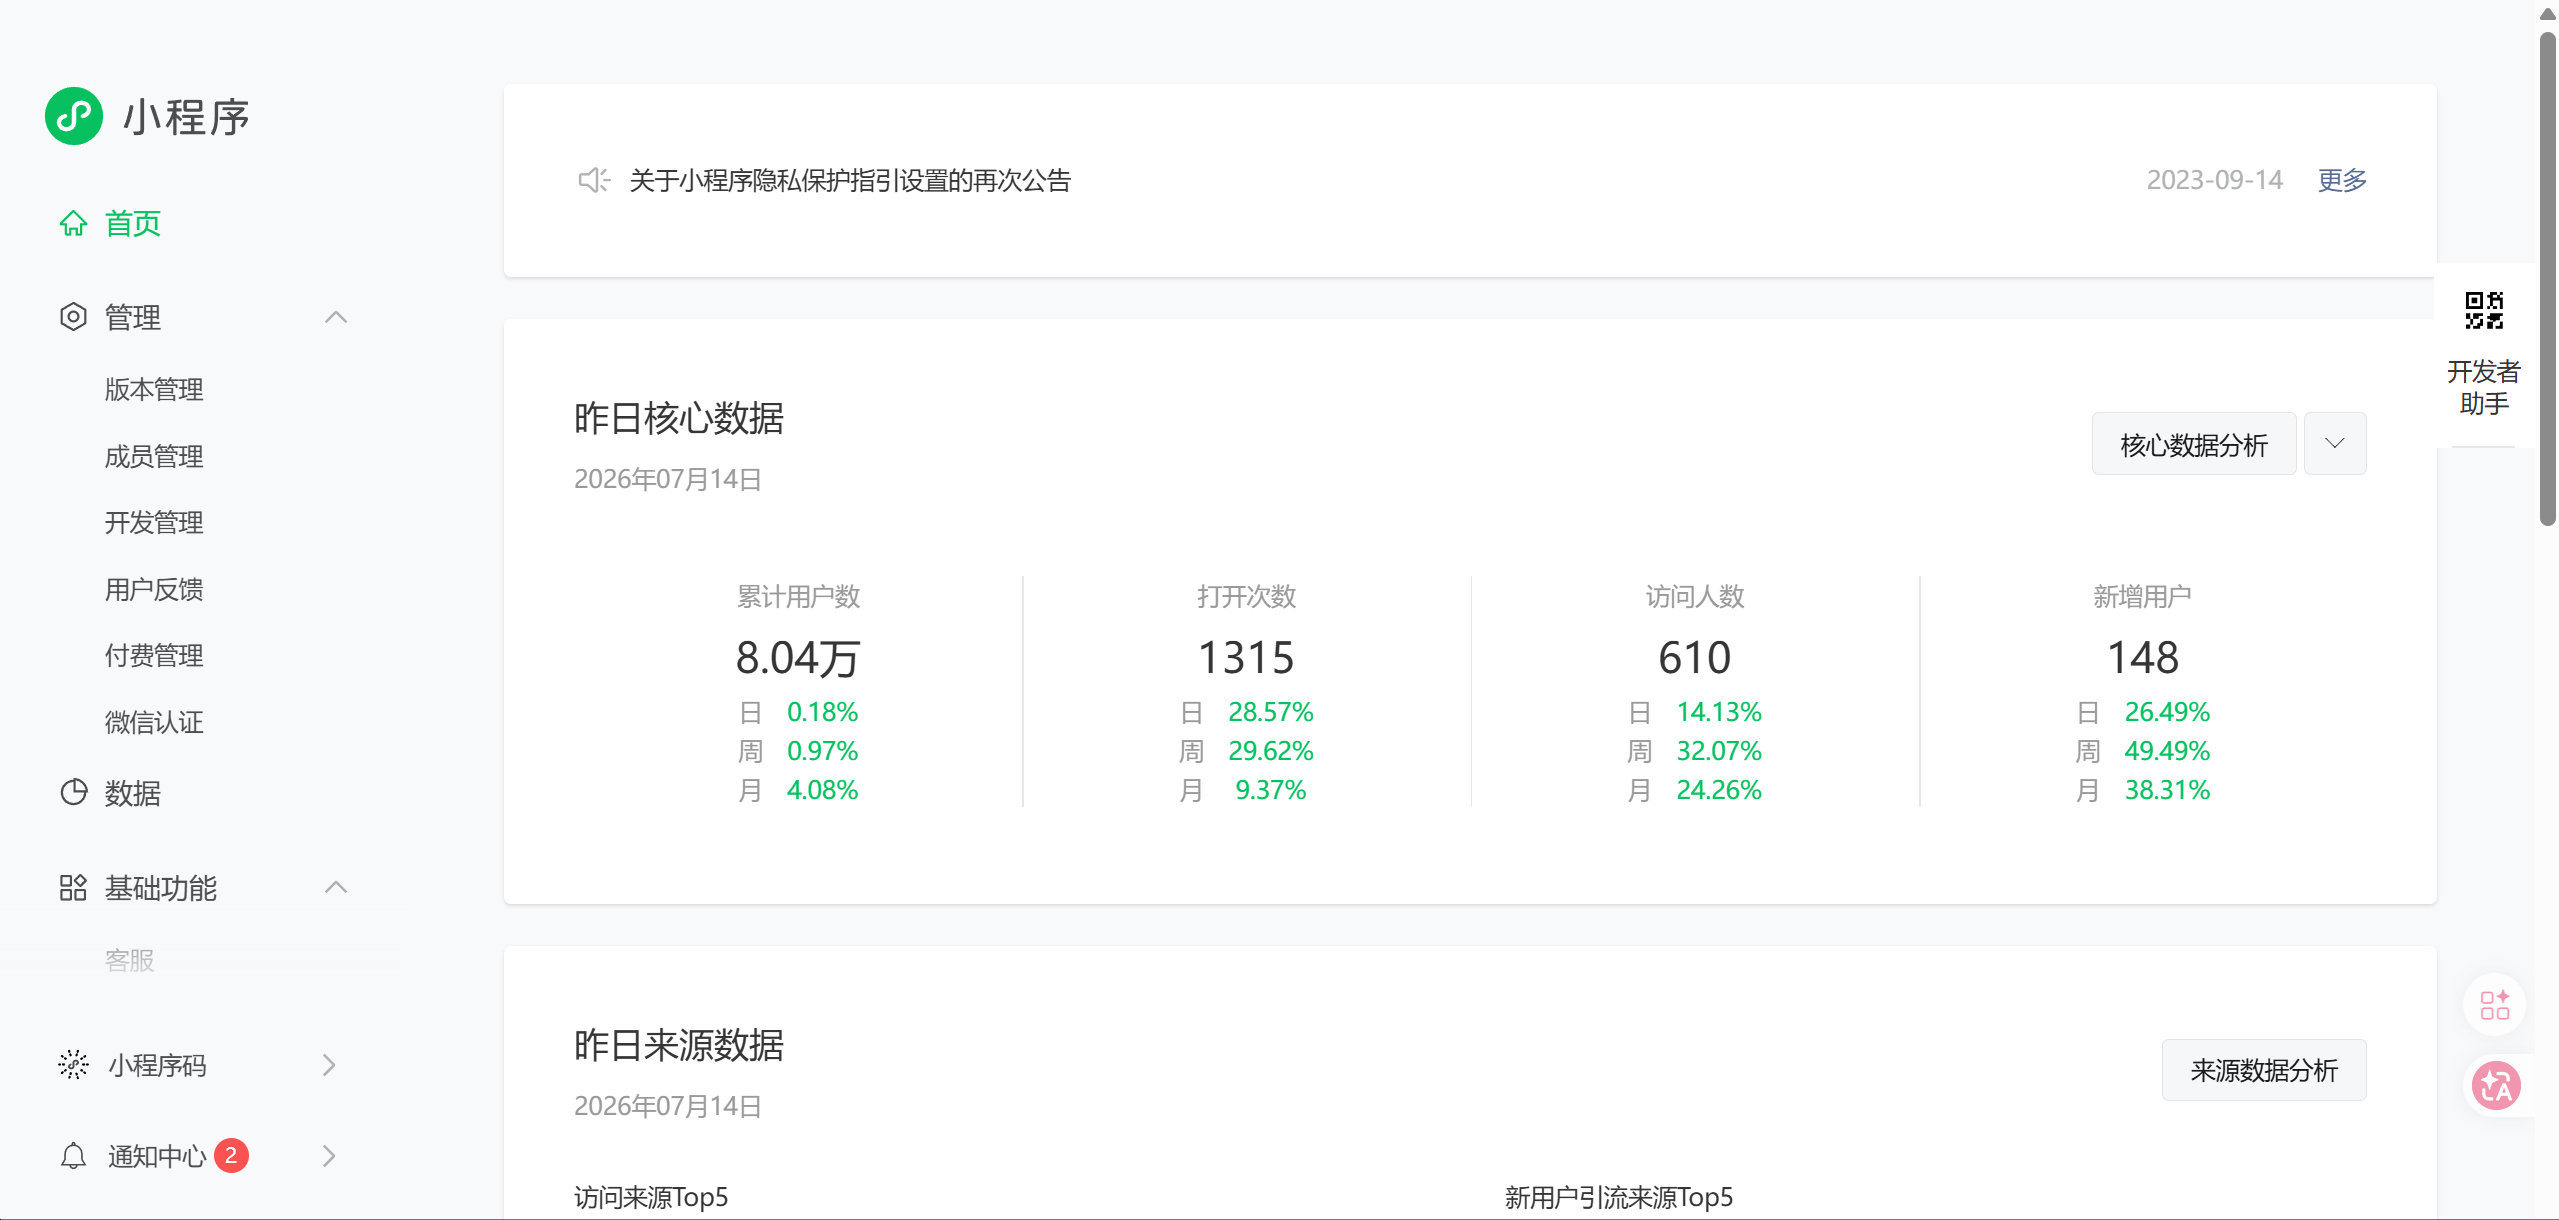Click the scrollbar up arrow
The width and height of the screenshot is (2559, 1220).
click(2548, 13)
